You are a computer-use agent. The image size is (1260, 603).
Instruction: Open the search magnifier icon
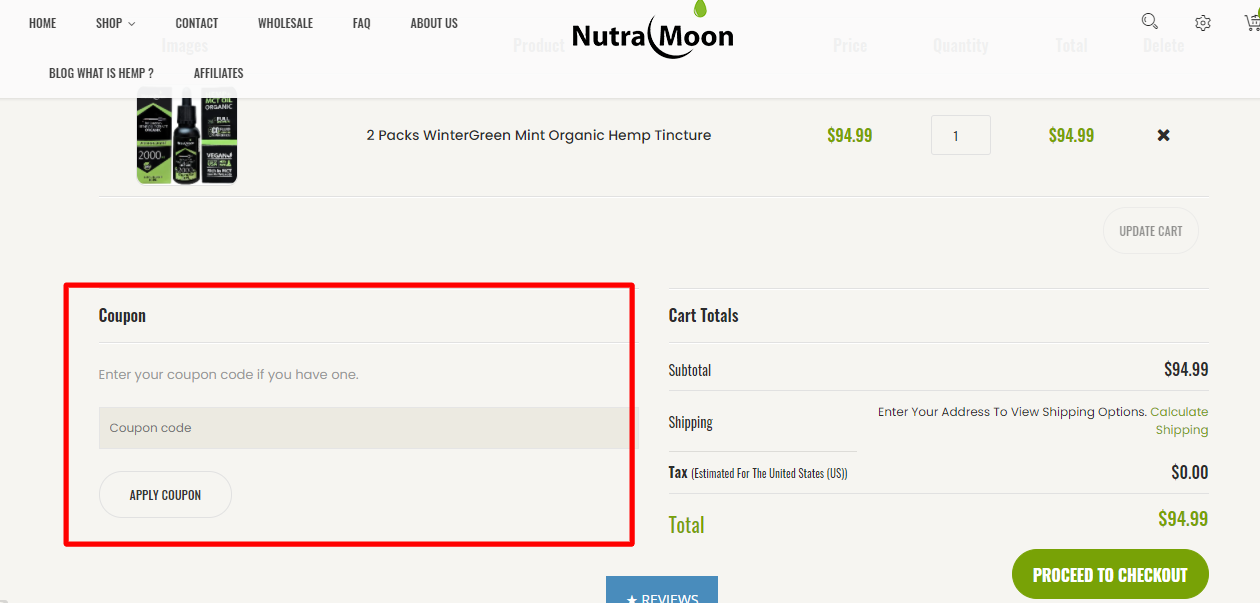point(1150,21)
